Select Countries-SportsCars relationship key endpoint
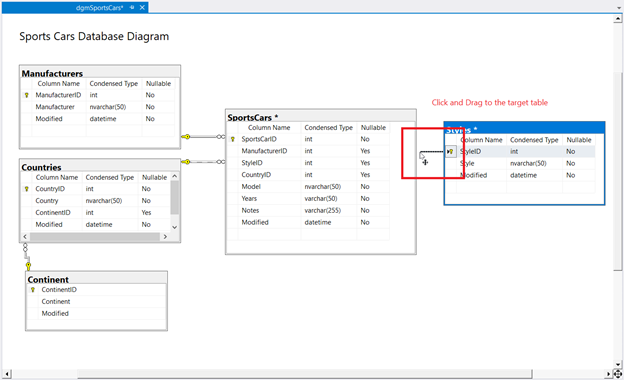Screen dimensions: 624x380 [186, 162]
